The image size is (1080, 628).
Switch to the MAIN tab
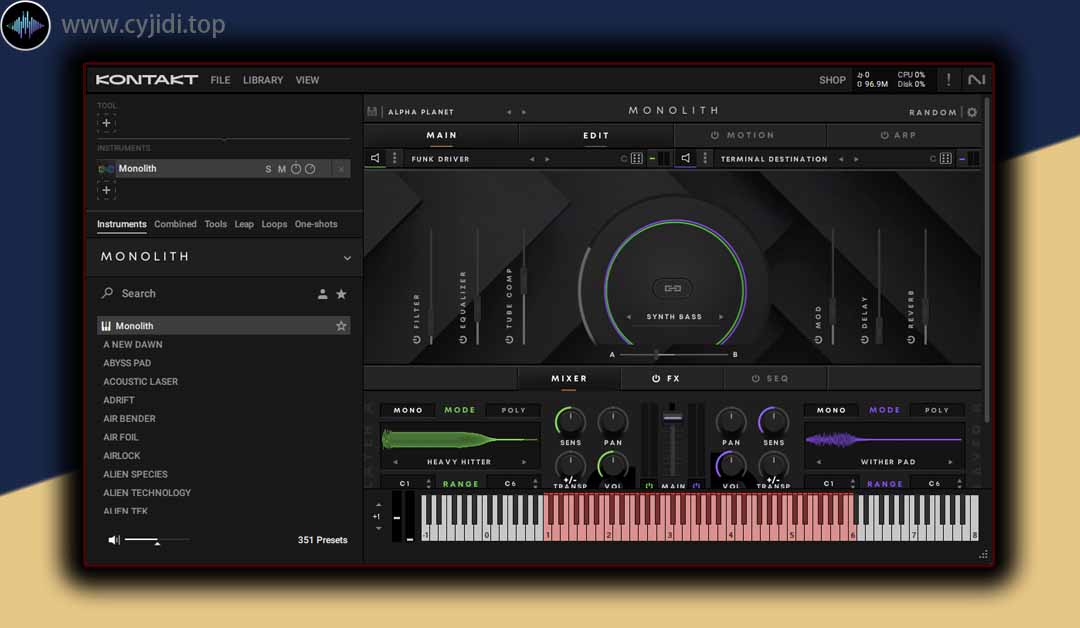(442, 136)
